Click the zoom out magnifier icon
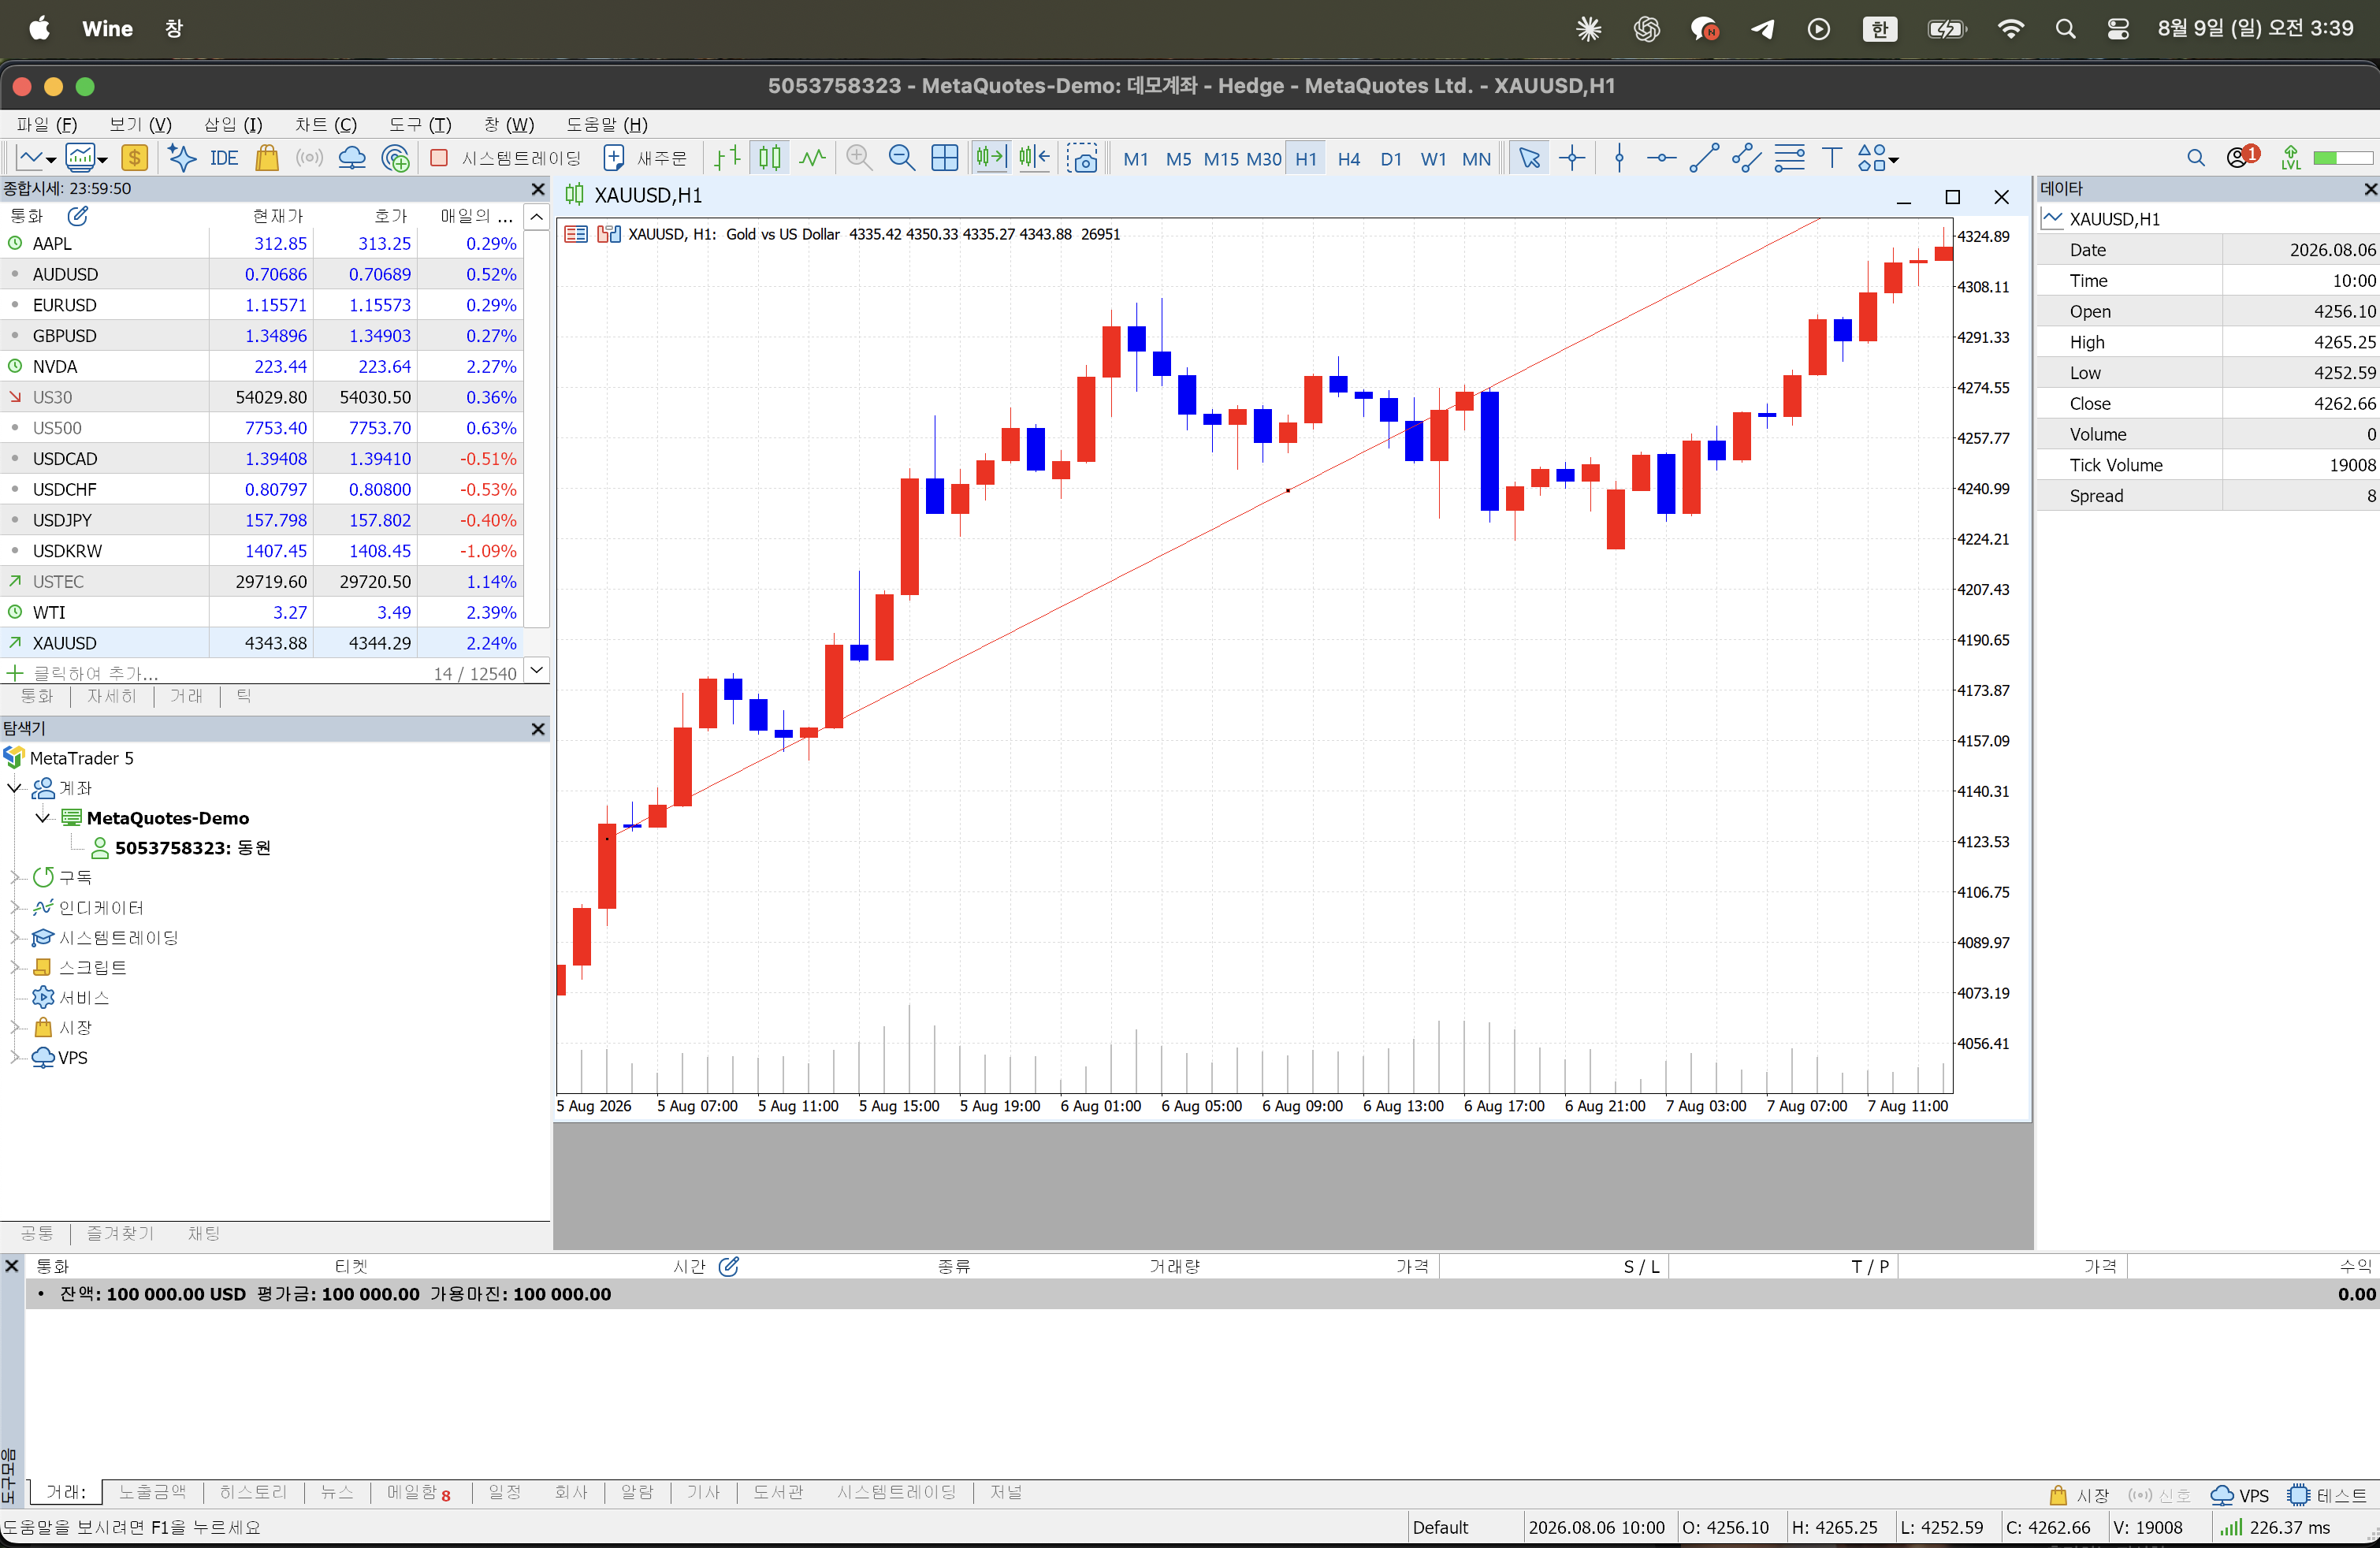2380x1548 pixels. 901,158
